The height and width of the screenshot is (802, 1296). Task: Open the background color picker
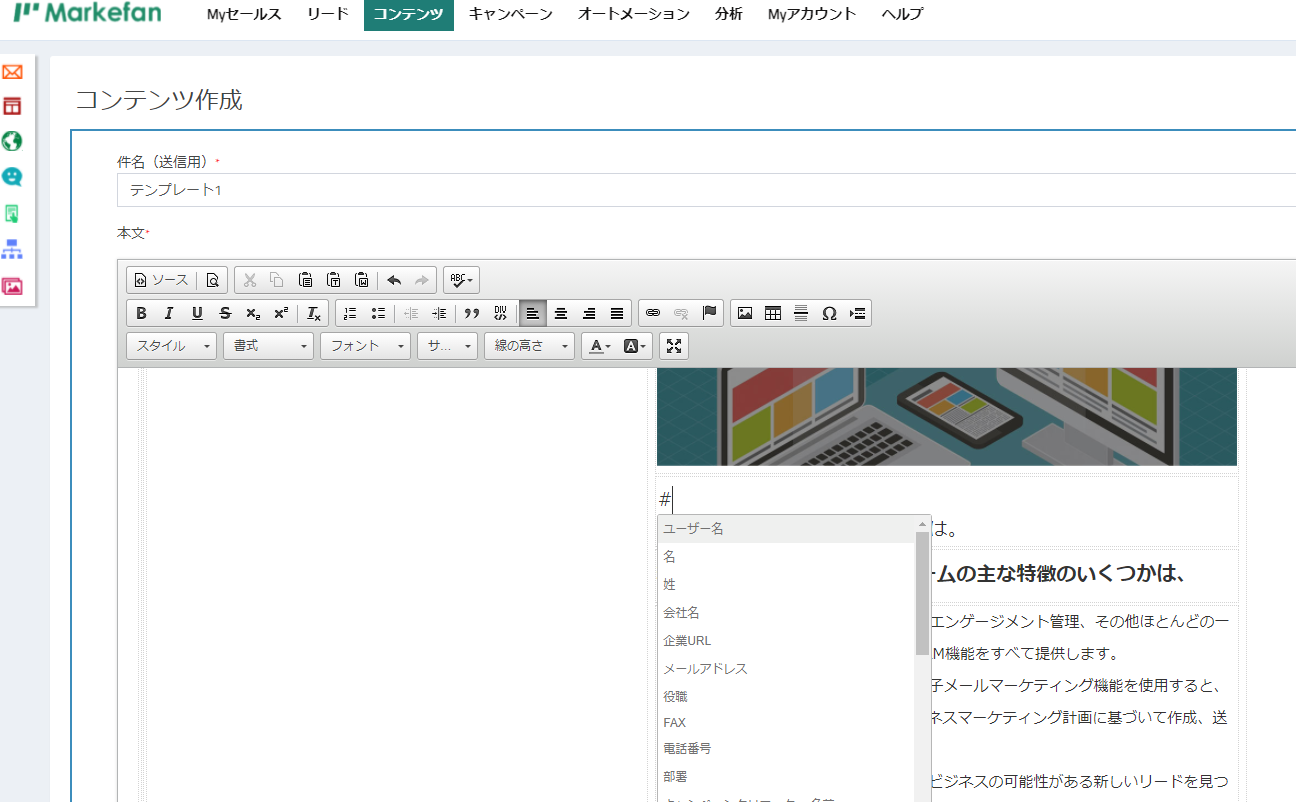[x=636, y=346]
